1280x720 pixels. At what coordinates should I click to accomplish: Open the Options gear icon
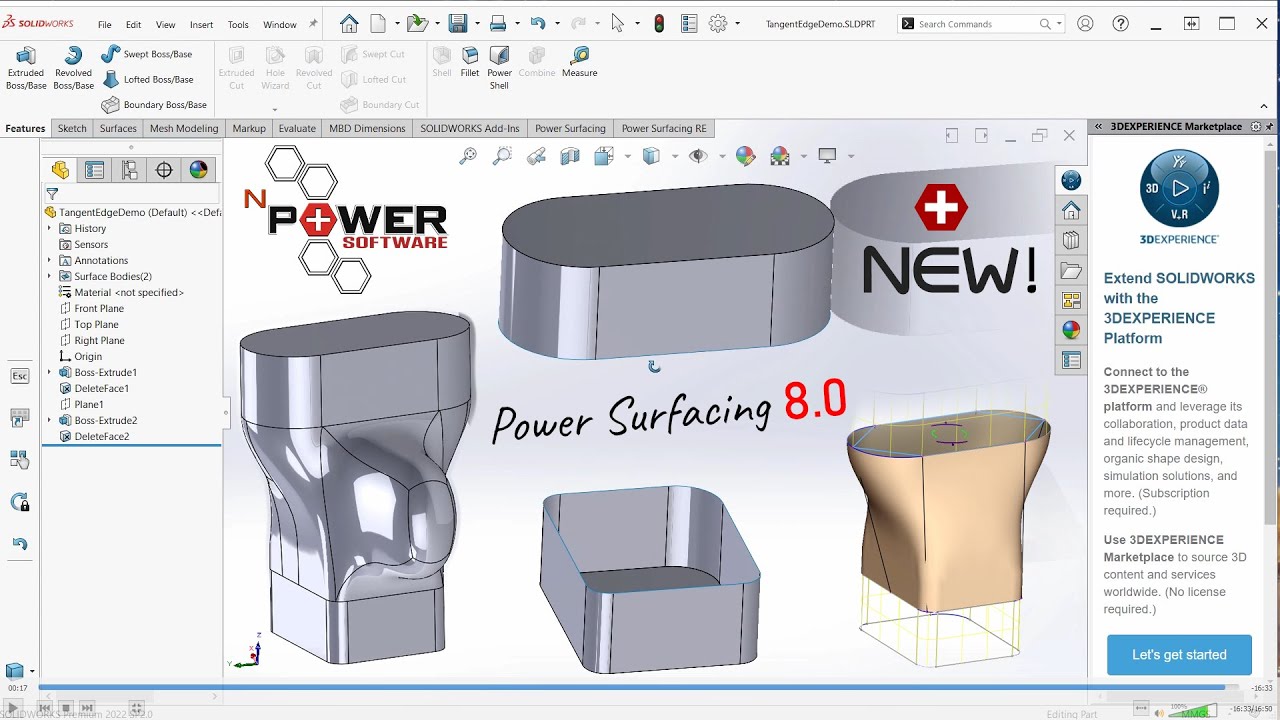(718, 23)
